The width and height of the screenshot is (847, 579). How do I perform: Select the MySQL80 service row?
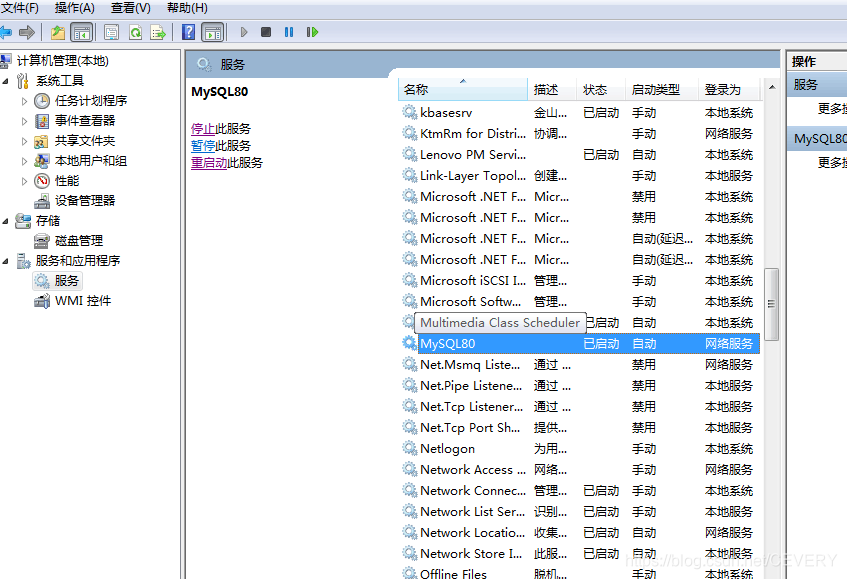coord(581,344)
